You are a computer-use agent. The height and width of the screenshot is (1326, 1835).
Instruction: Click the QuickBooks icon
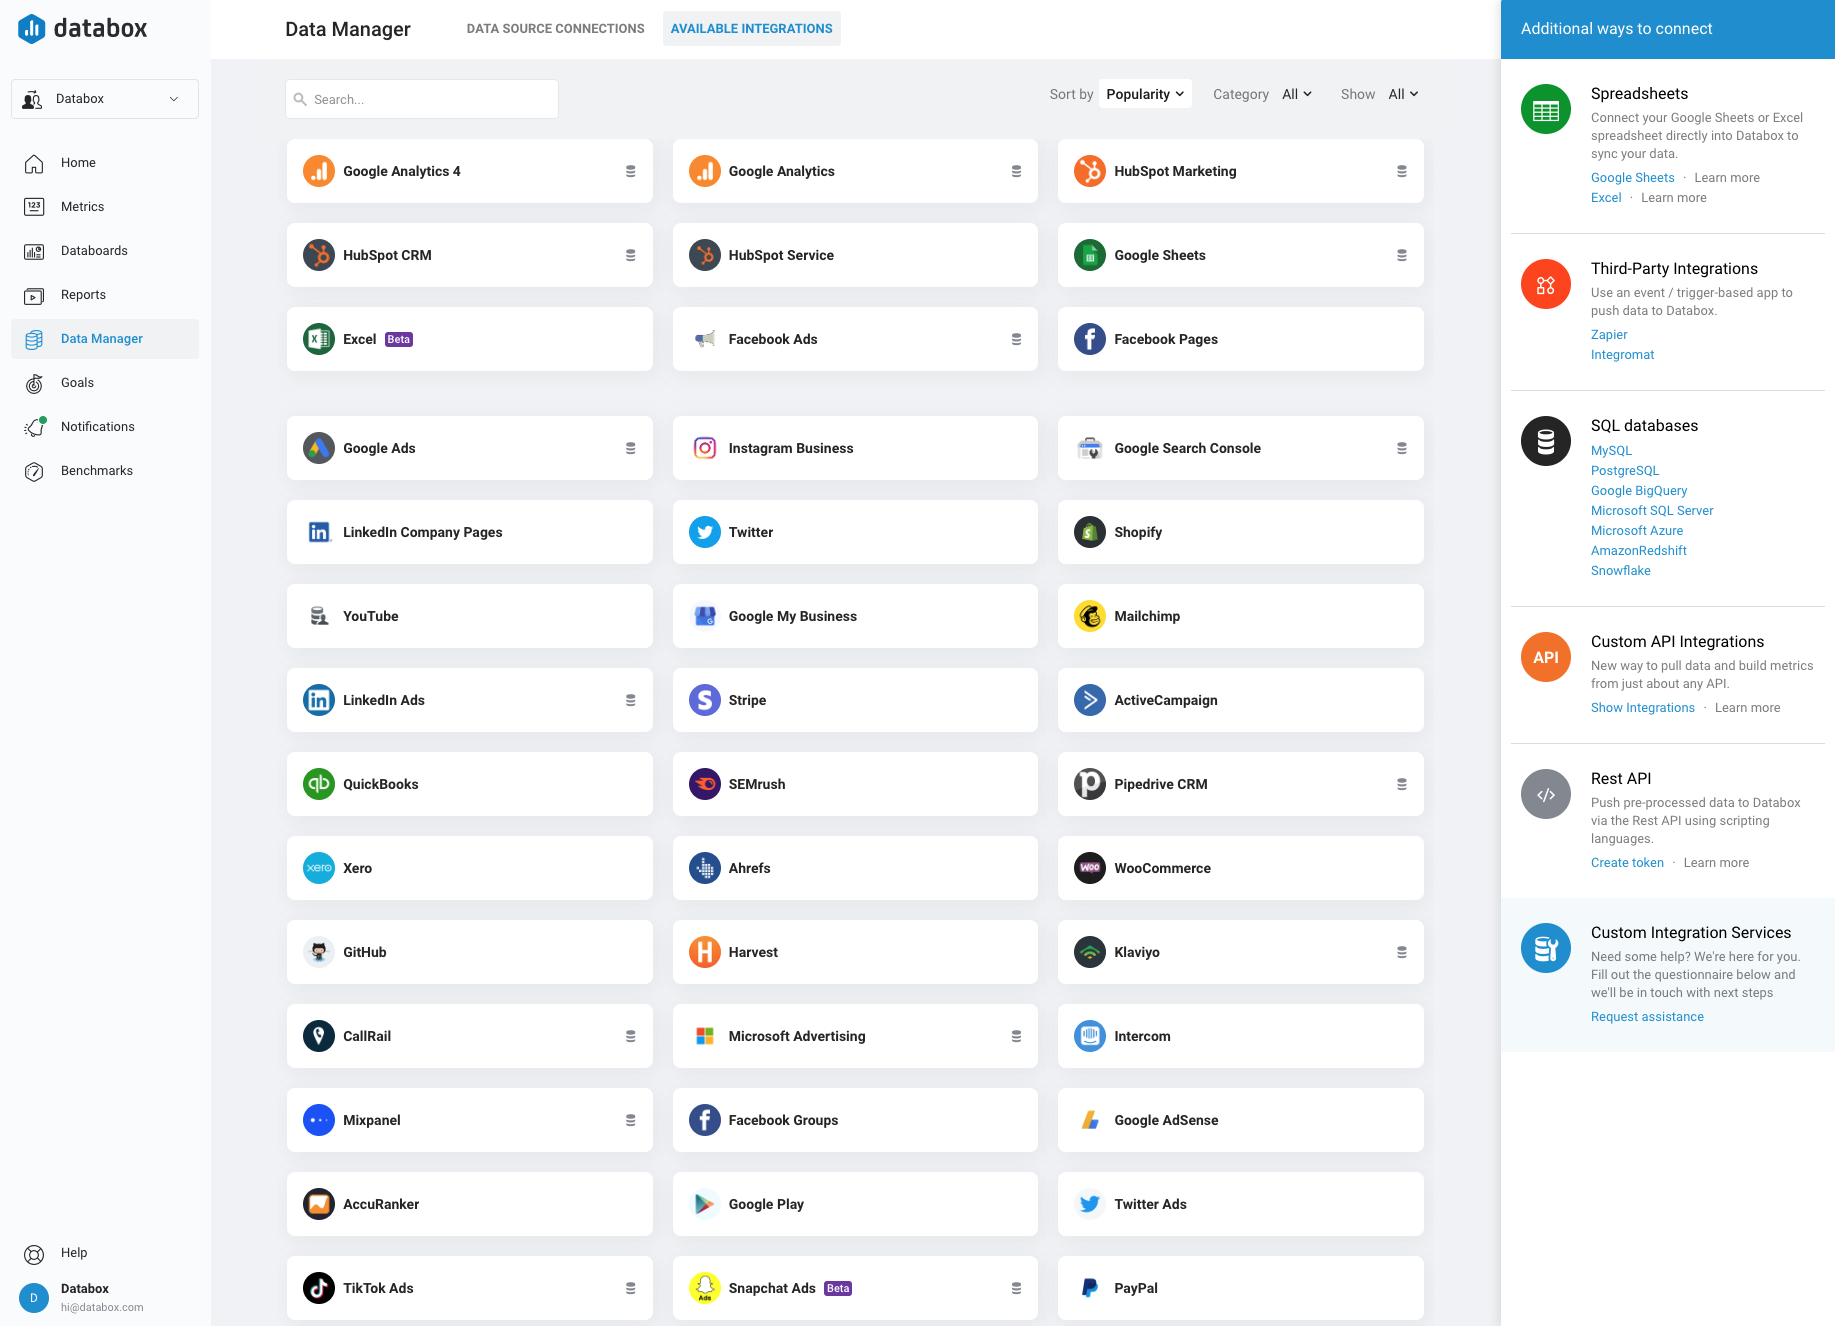[319, 784]
